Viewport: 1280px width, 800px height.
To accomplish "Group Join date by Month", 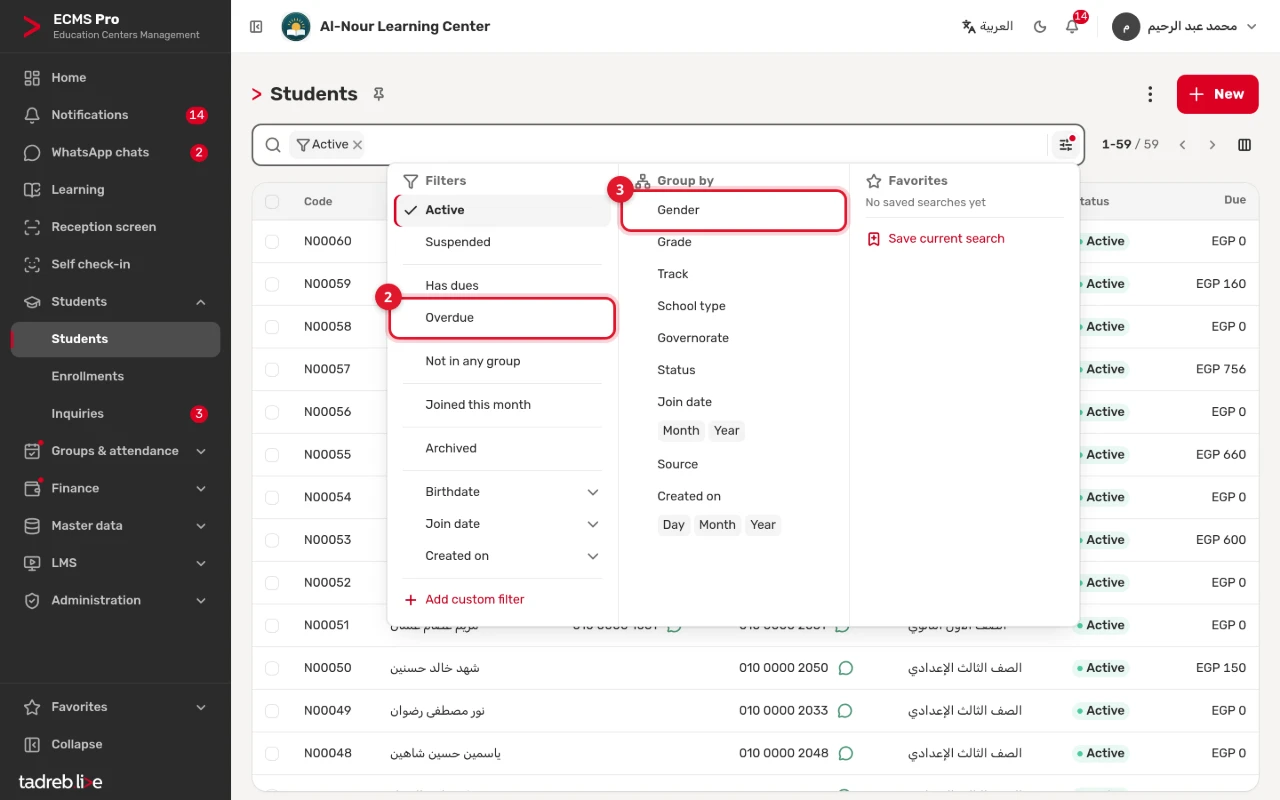I will point(681,431).
